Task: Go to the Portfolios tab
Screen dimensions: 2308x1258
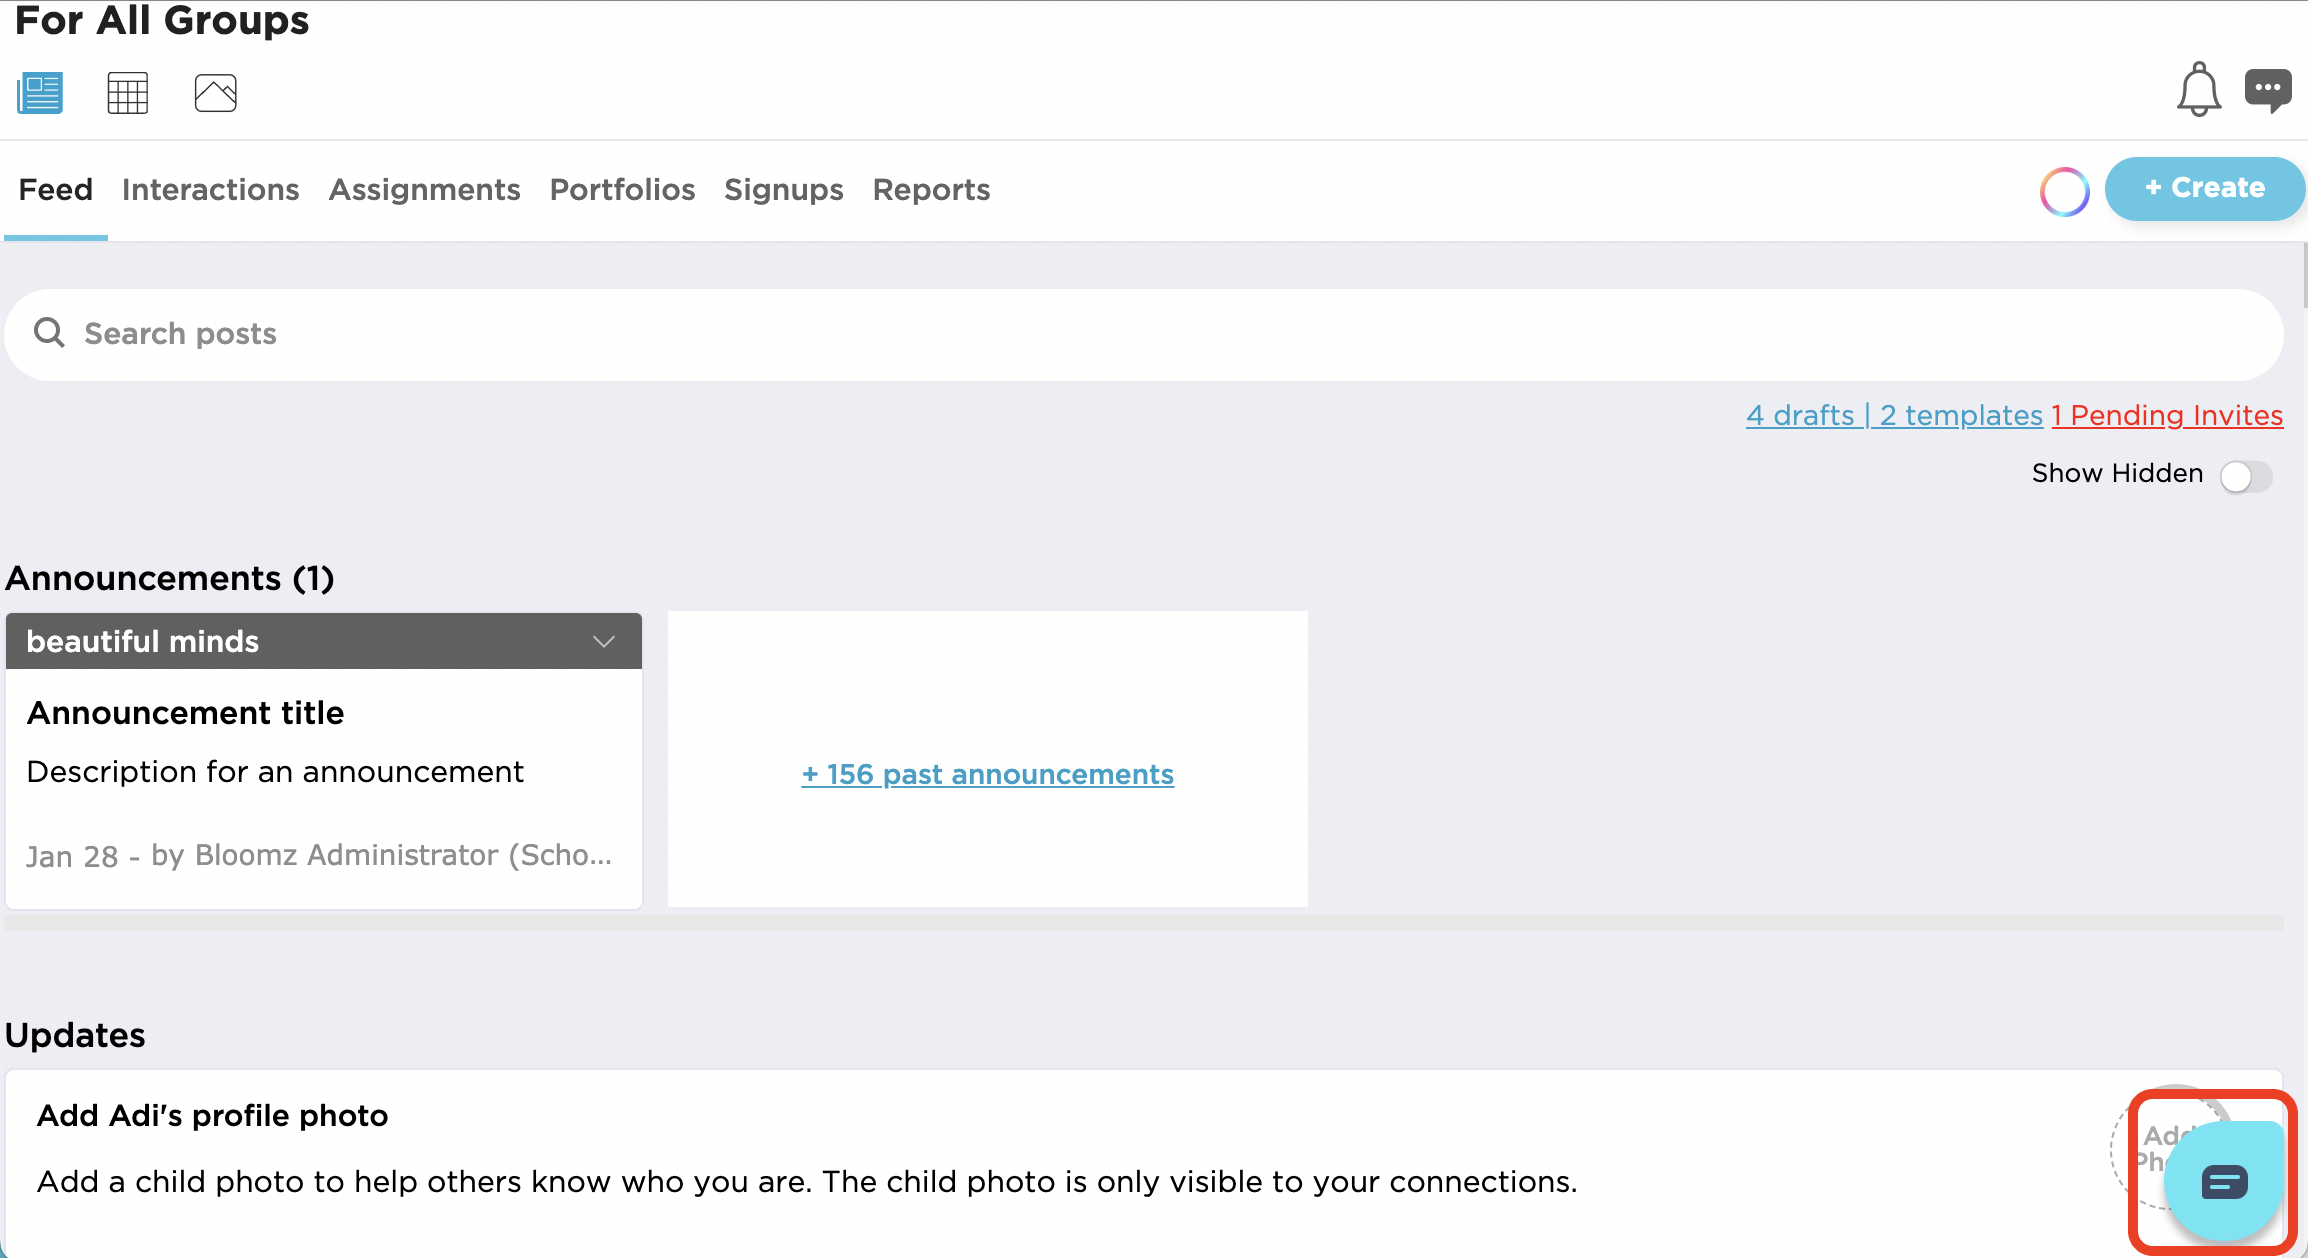Action: [622, 190]
